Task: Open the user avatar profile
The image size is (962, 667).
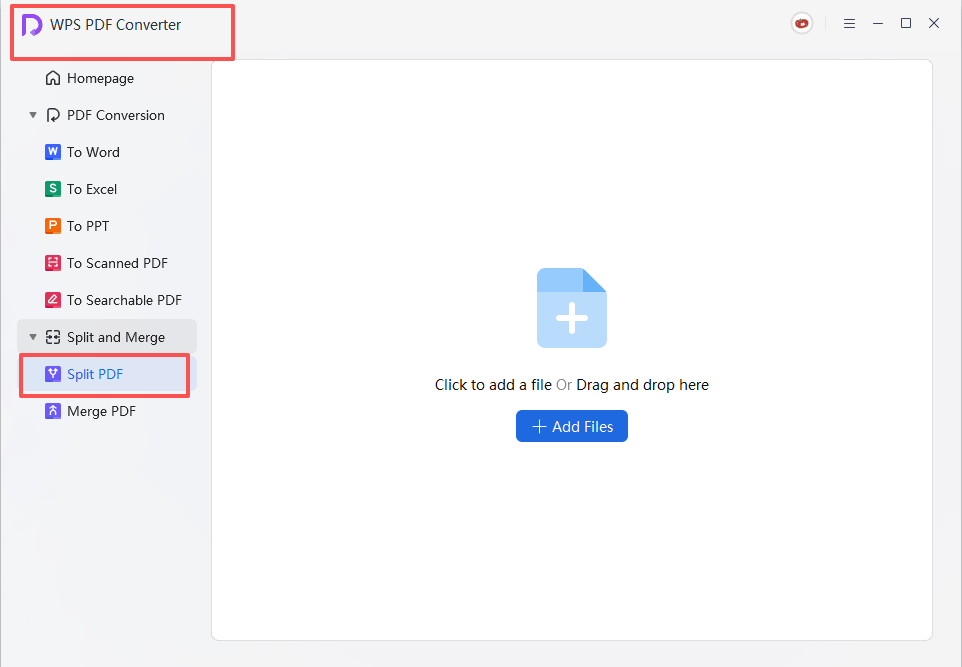Action: (801, 23)
